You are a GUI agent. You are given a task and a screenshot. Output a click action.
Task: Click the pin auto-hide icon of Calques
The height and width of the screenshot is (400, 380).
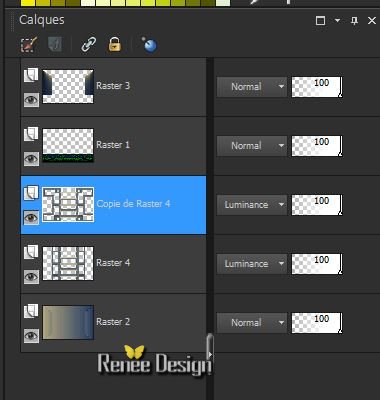[354, 21]
